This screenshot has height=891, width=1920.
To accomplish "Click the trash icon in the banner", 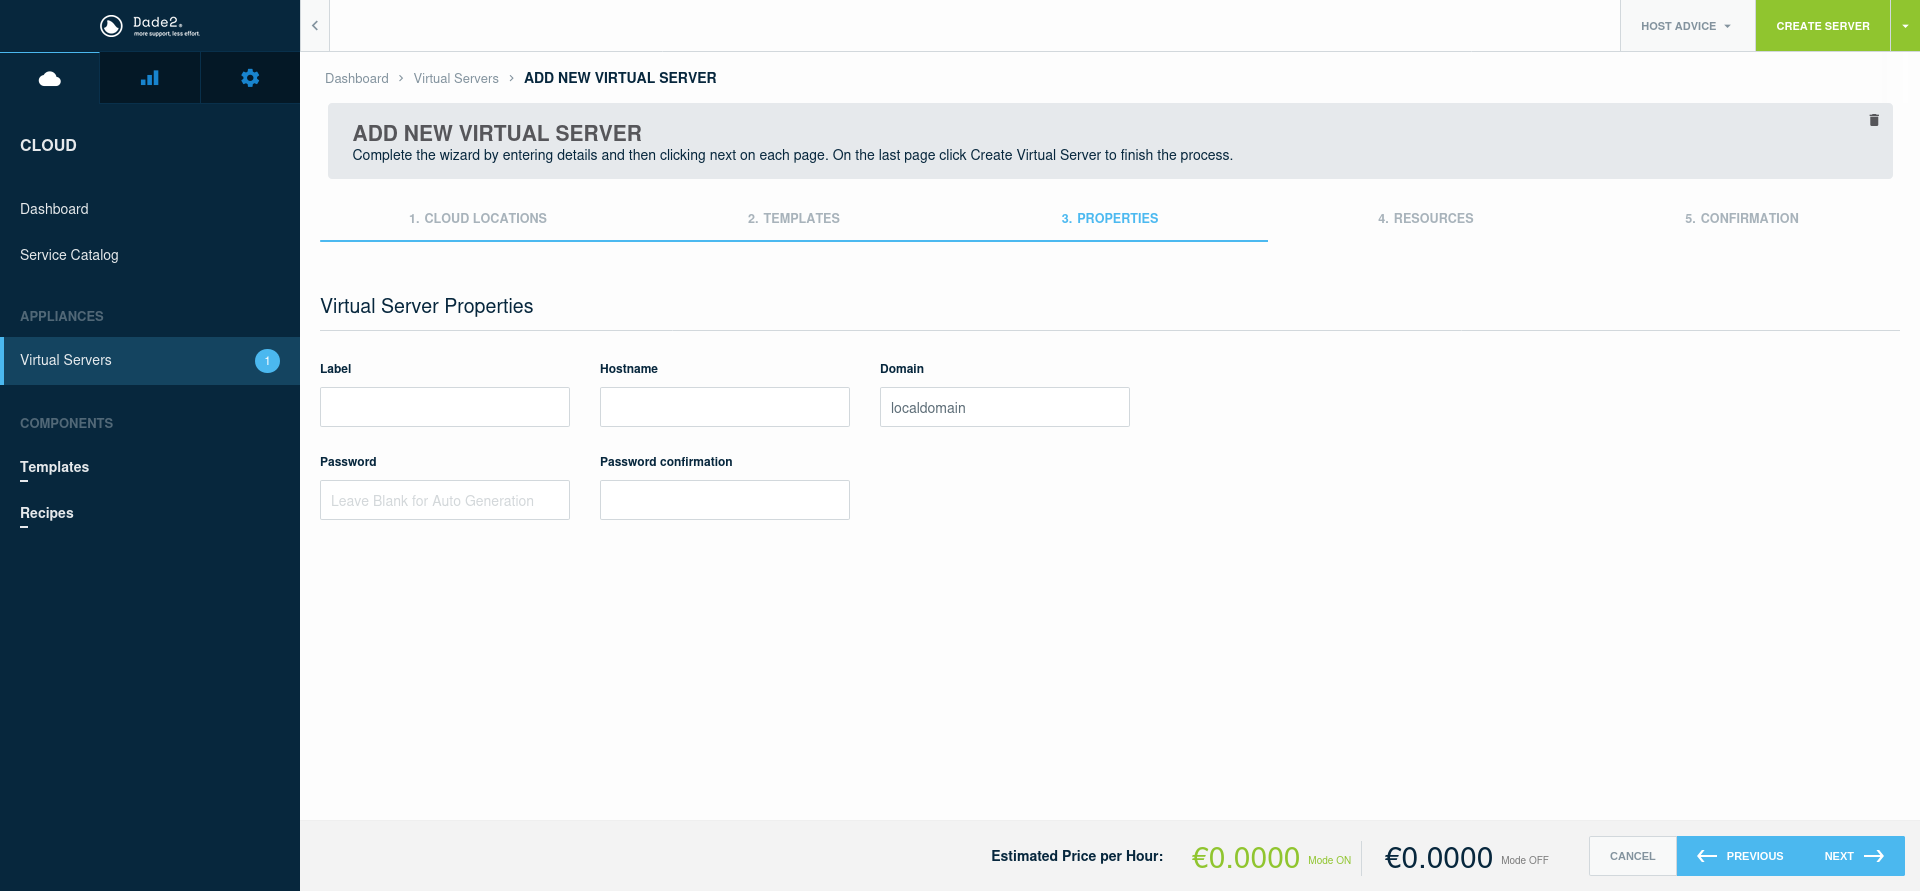I will (1874, 120).
